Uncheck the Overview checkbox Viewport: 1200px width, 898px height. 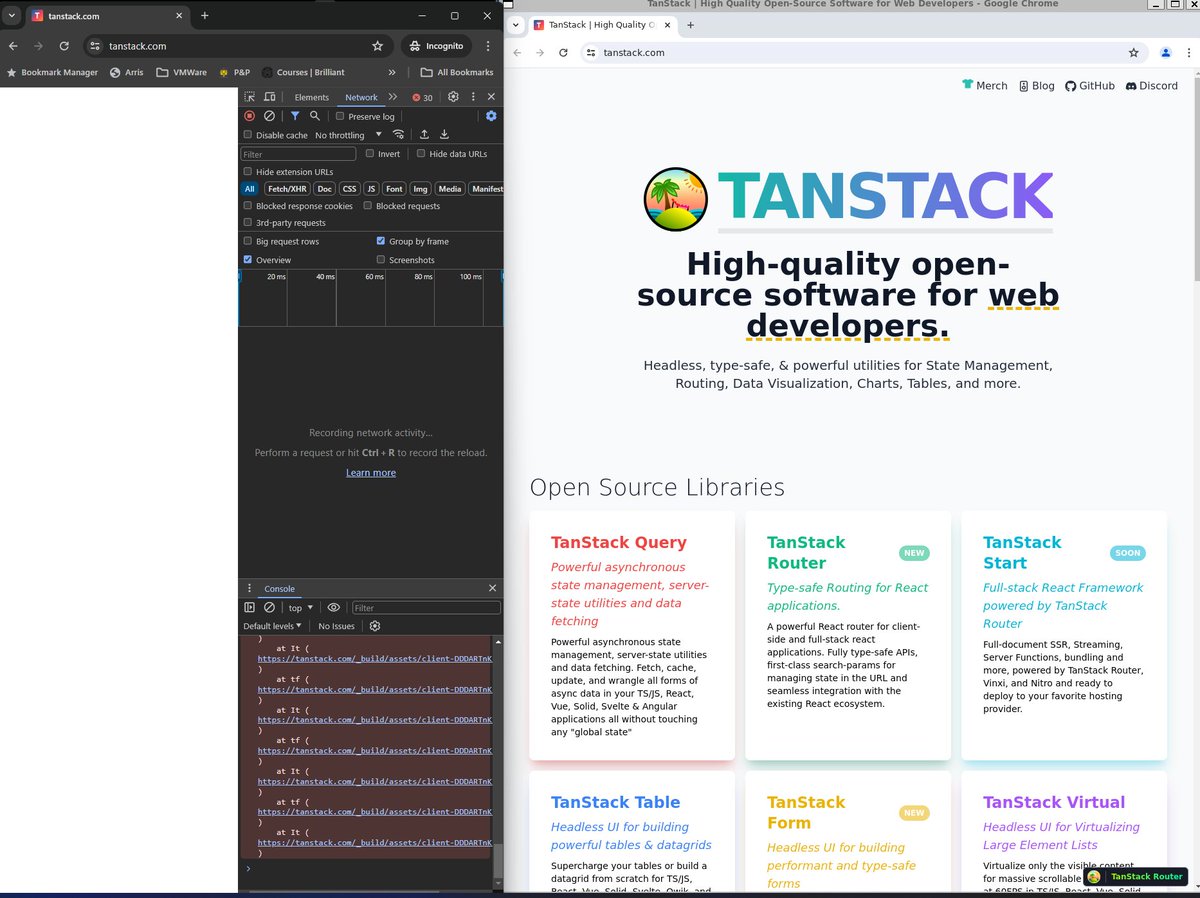click(248, 260)
